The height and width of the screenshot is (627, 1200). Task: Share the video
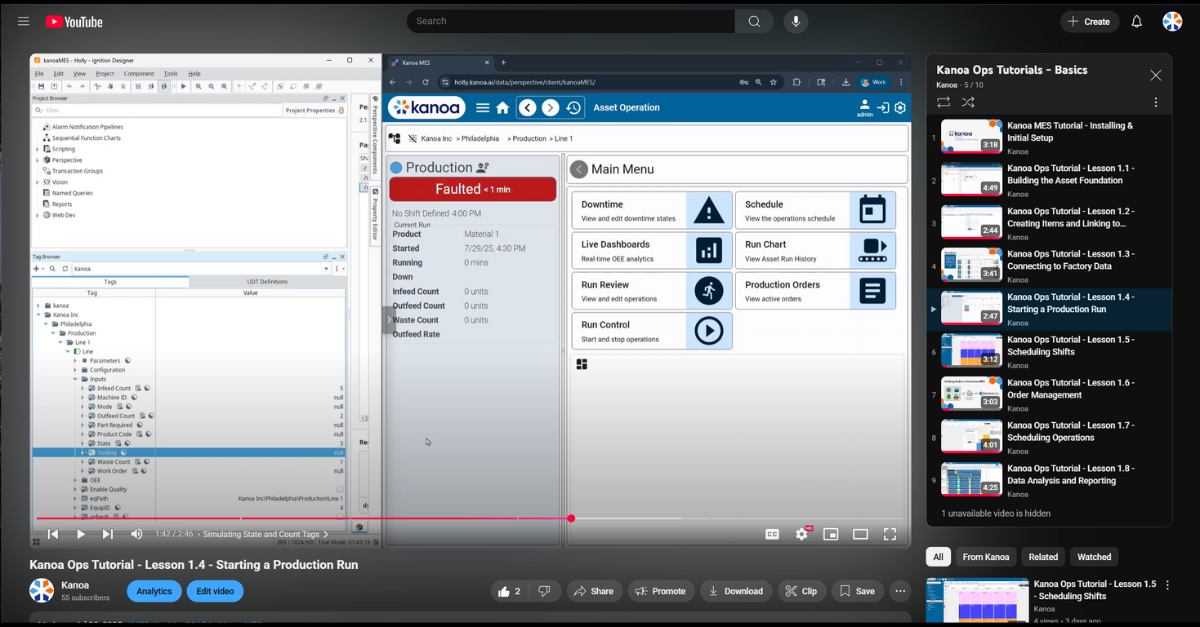tap(594, 591)
